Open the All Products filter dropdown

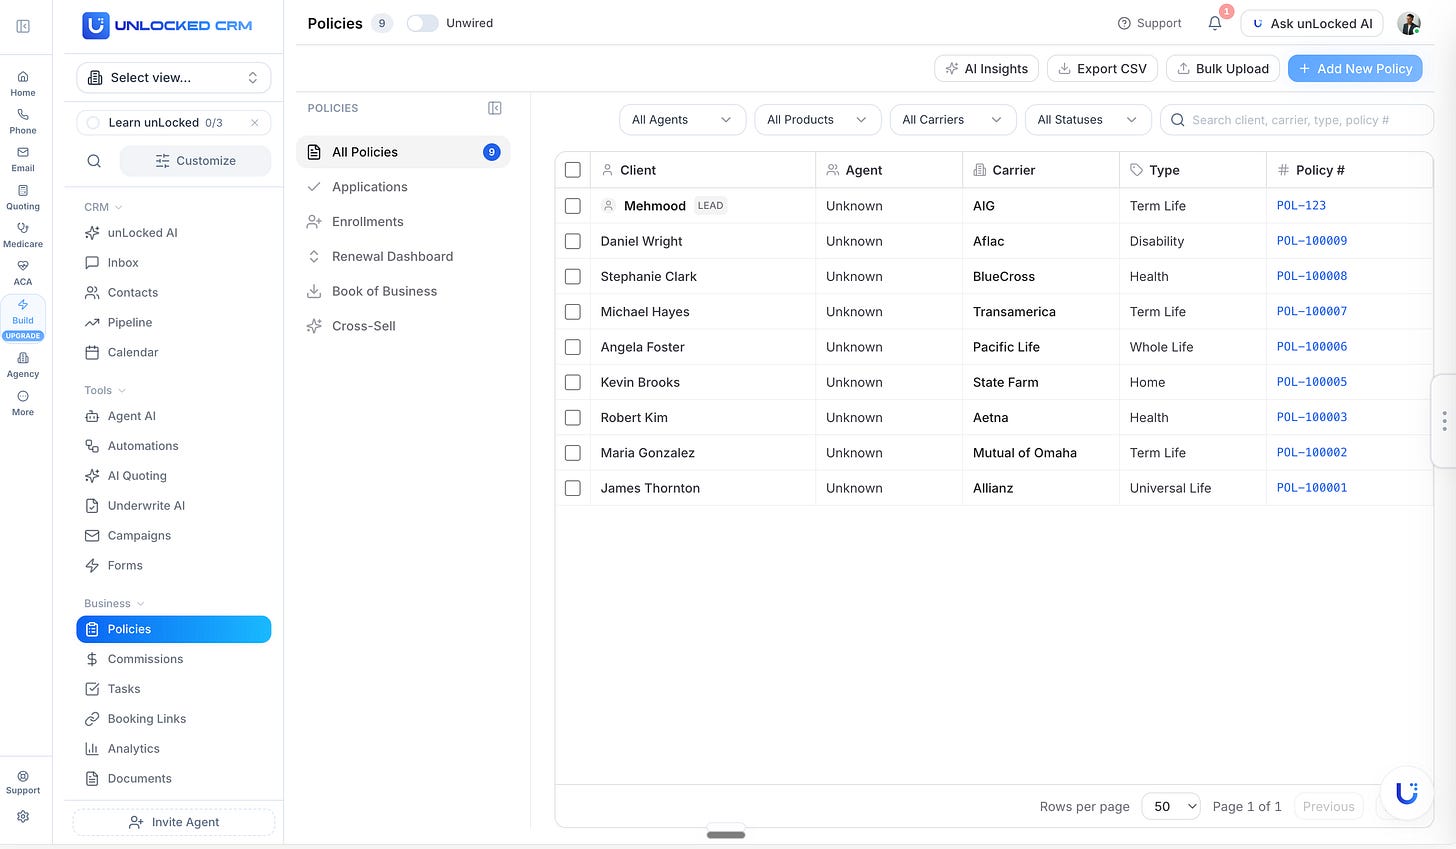817,120
